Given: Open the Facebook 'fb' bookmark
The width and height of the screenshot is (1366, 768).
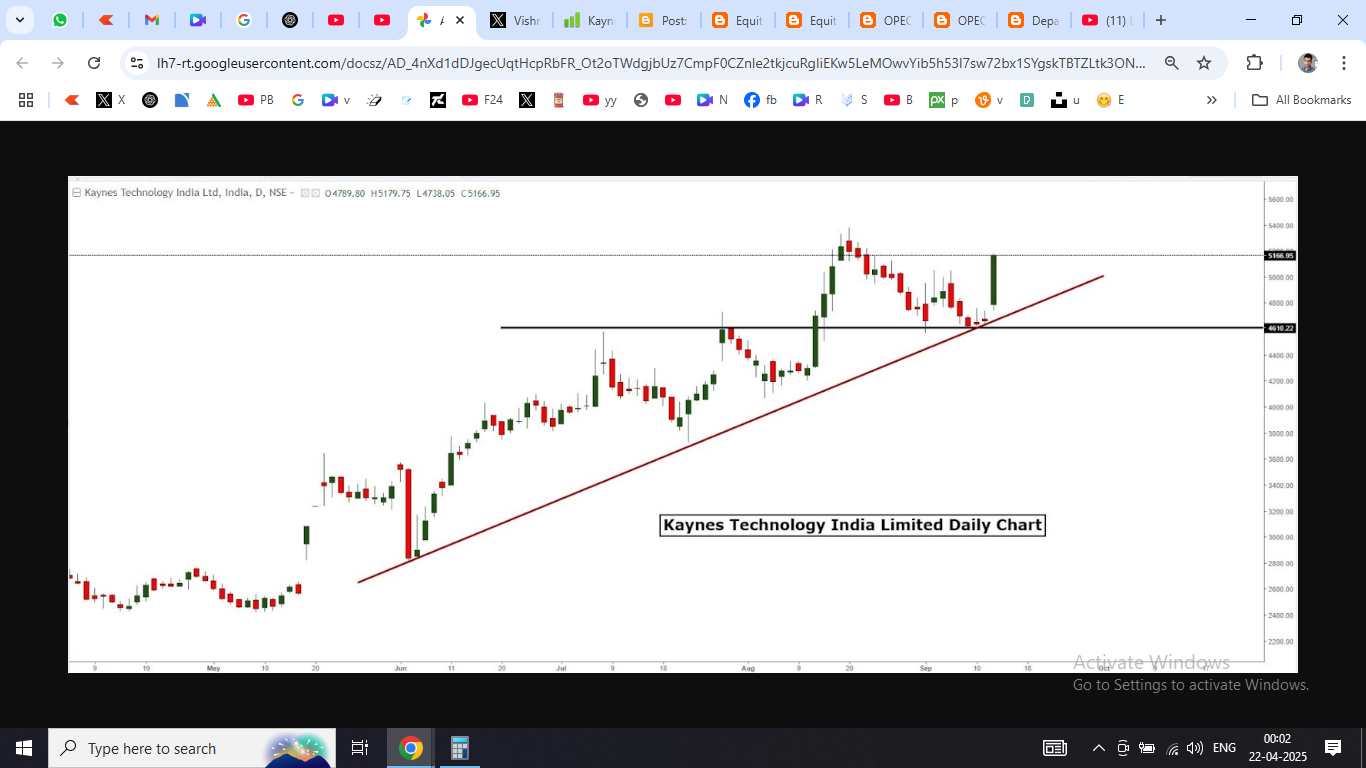Looking at the screenshot, I should (760, 100).
